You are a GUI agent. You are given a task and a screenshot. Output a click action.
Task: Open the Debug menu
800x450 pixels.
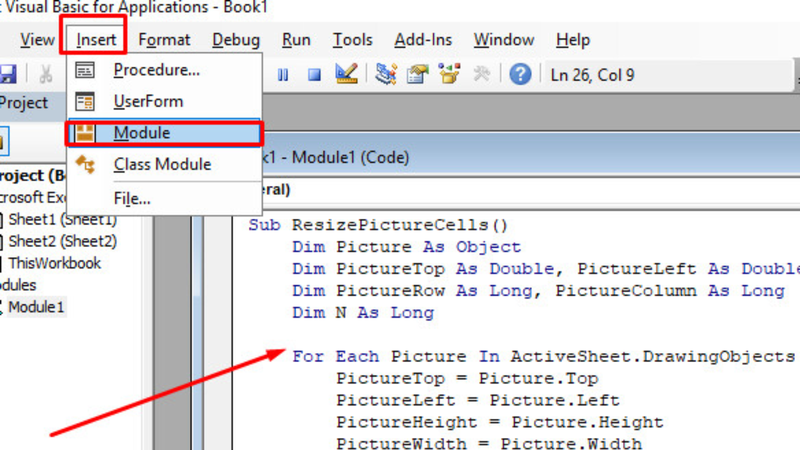[236, 40]
